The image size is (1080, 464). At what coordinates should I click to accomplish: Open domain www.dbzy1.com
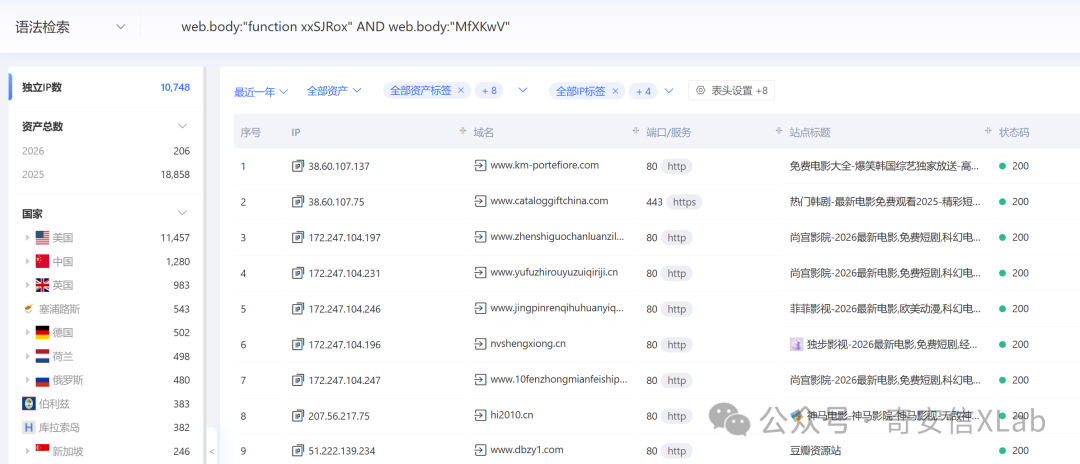[527, 450]
